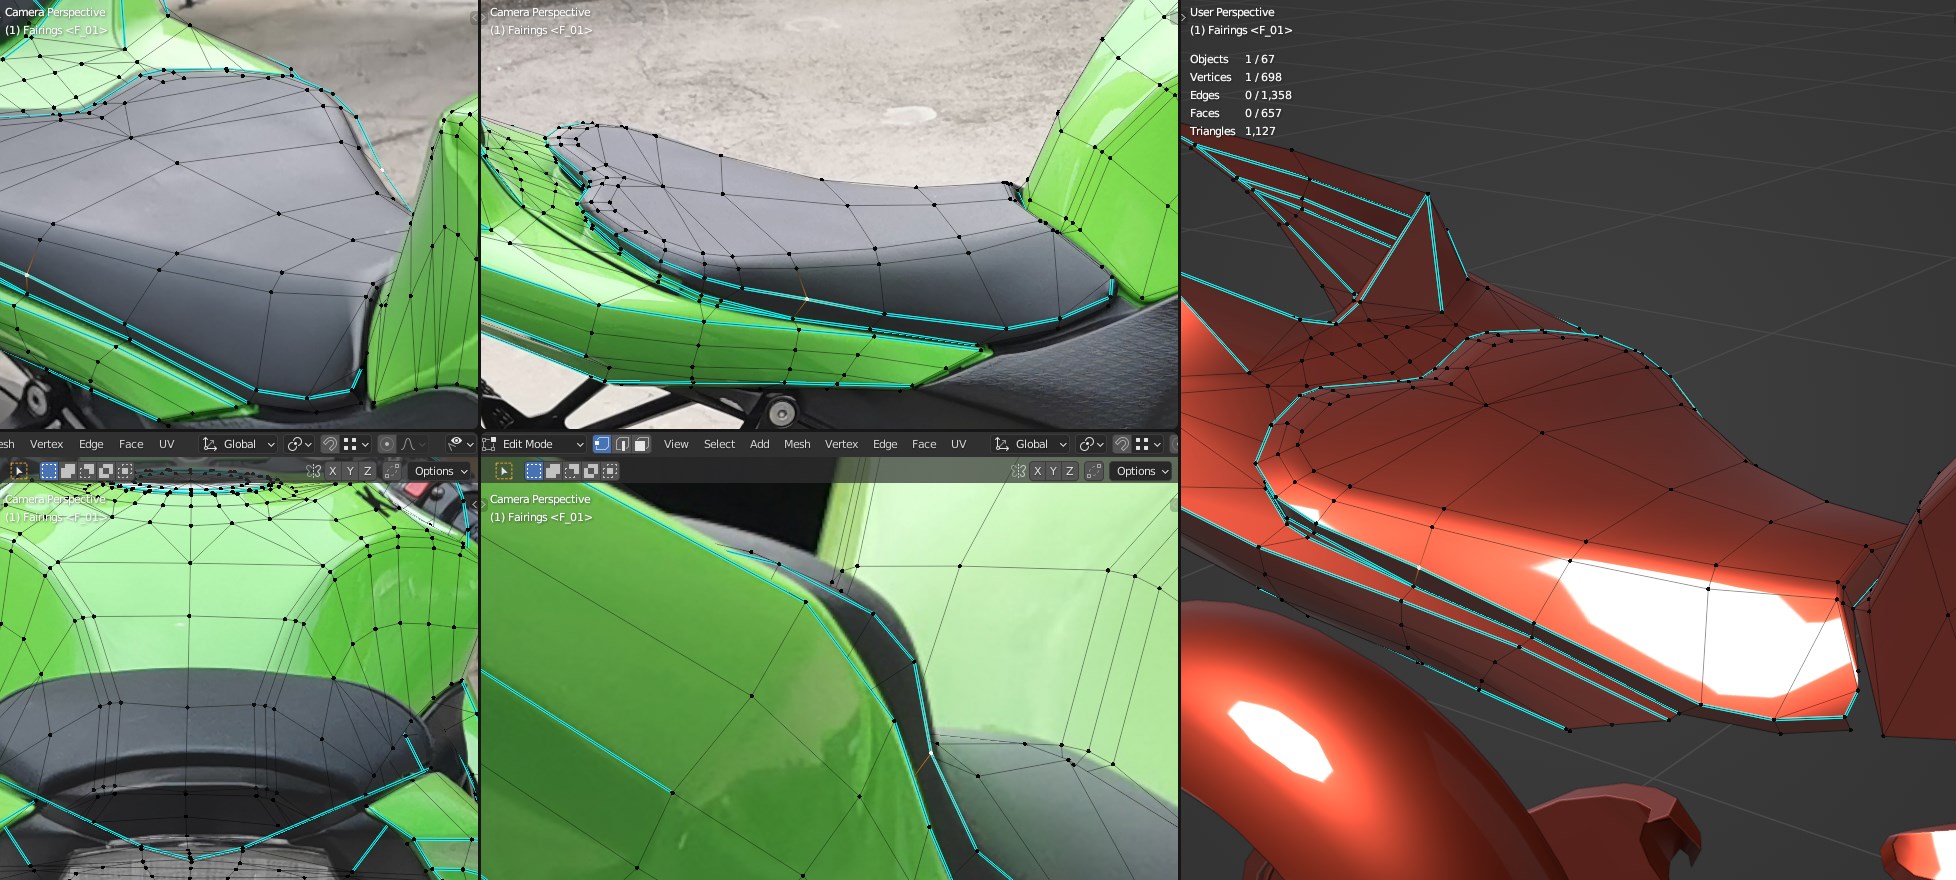This screenshot has height=880, width=1956.
Task: Toggle snapping magnet in Edit Mode viewport header
Action: pyautogui.click(x=1122, y=444)
